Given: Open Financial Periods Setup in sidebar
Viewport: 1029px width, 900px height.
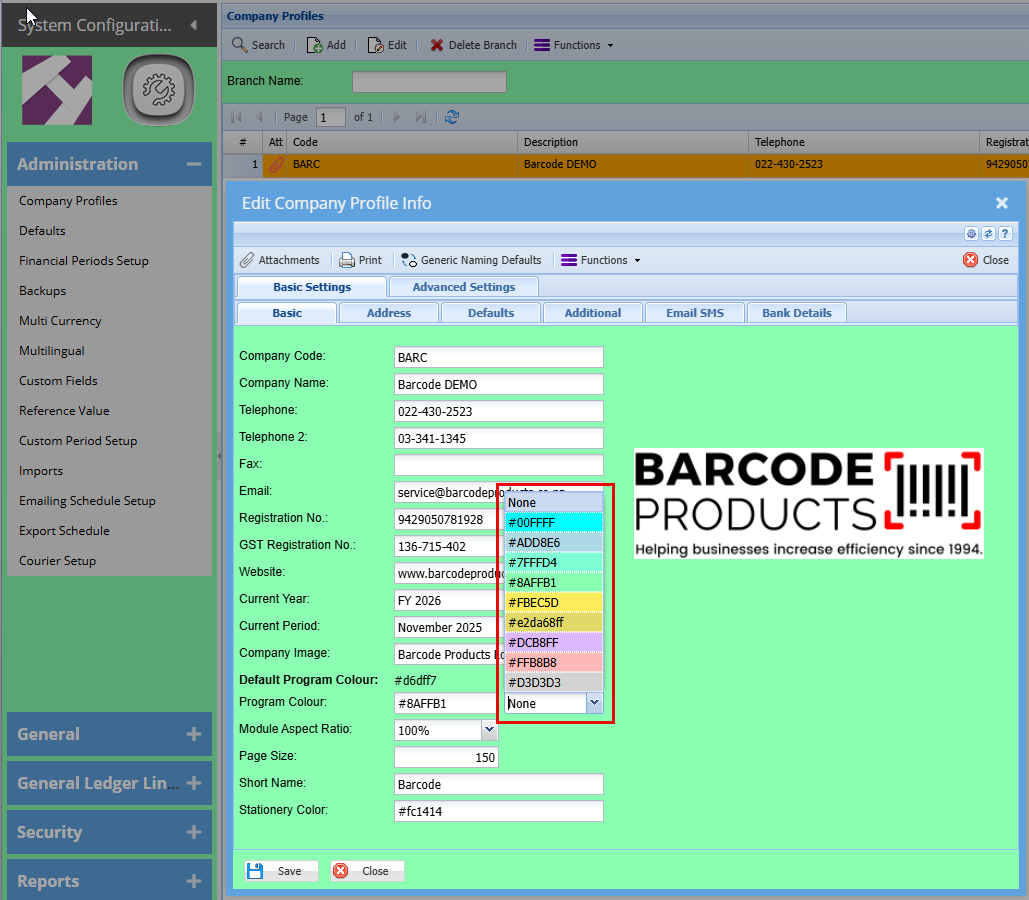Looking at the screenshot, I should pyautogui.click(x=84, y=261).
